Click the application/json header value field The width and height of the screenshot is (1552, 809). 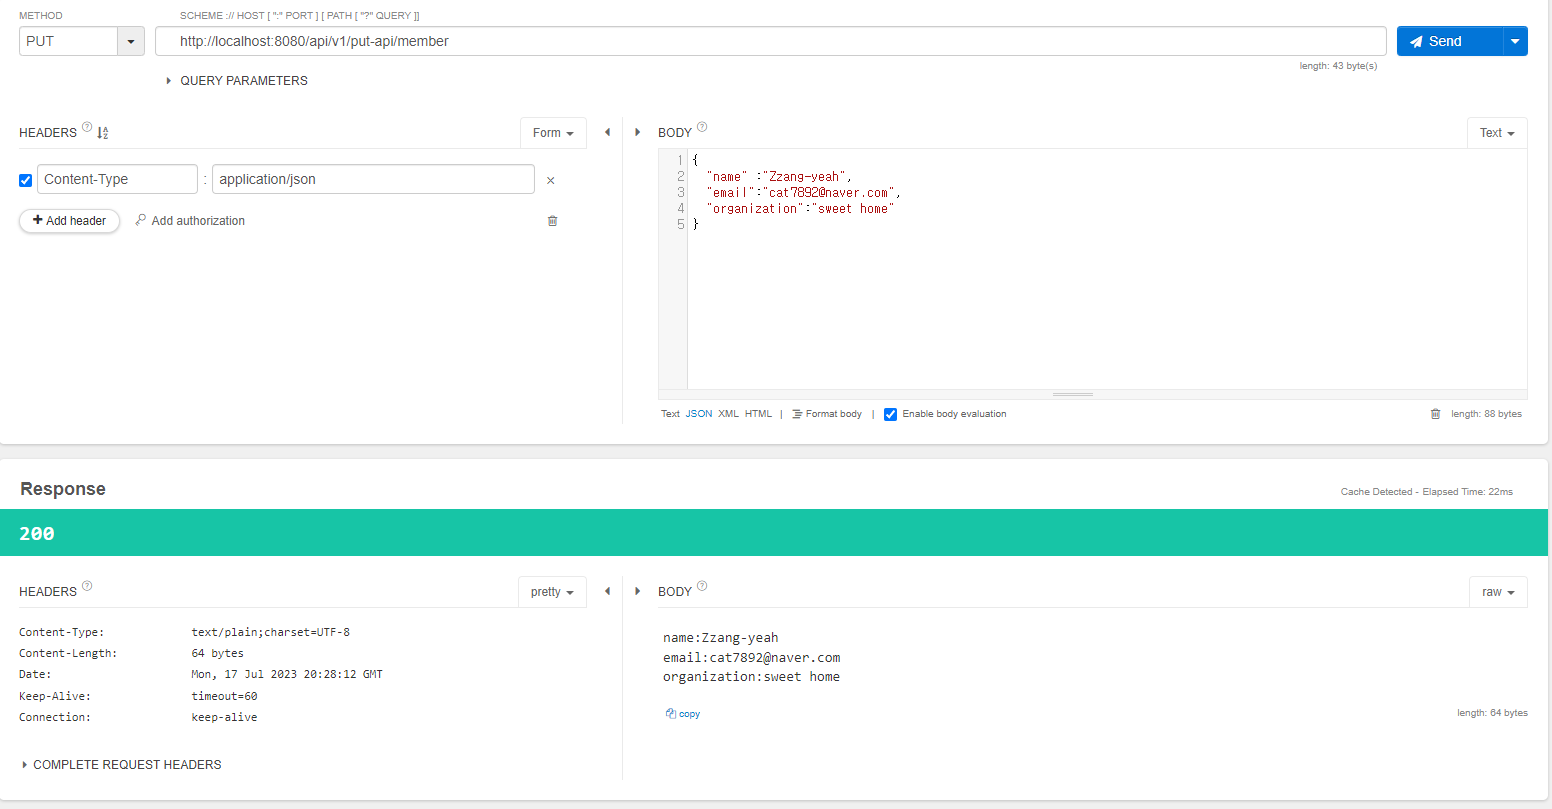(373, 179)
